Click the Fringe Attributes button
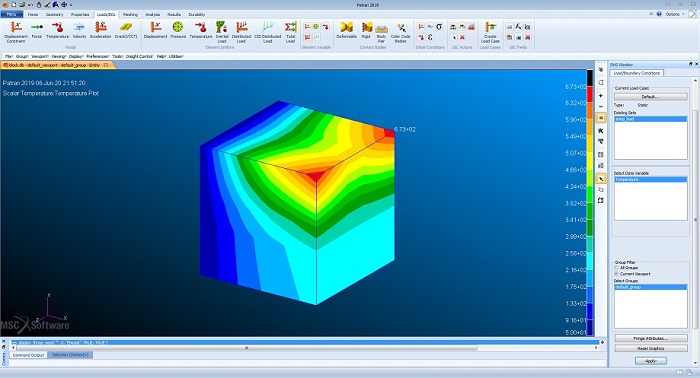This screenshot has width=700, height=378. (x=651, y=338)
